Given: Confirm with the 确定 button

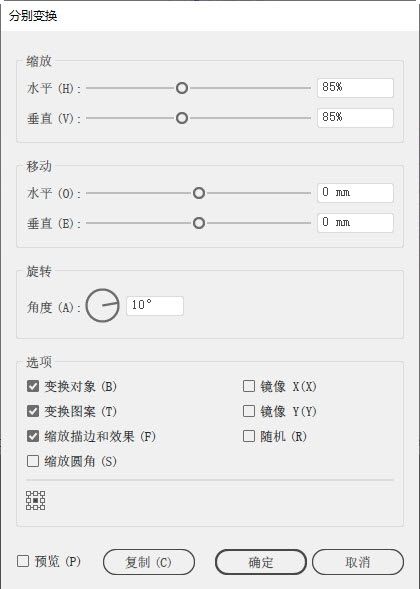Looking at the screenshot, I should pos(261,562).
